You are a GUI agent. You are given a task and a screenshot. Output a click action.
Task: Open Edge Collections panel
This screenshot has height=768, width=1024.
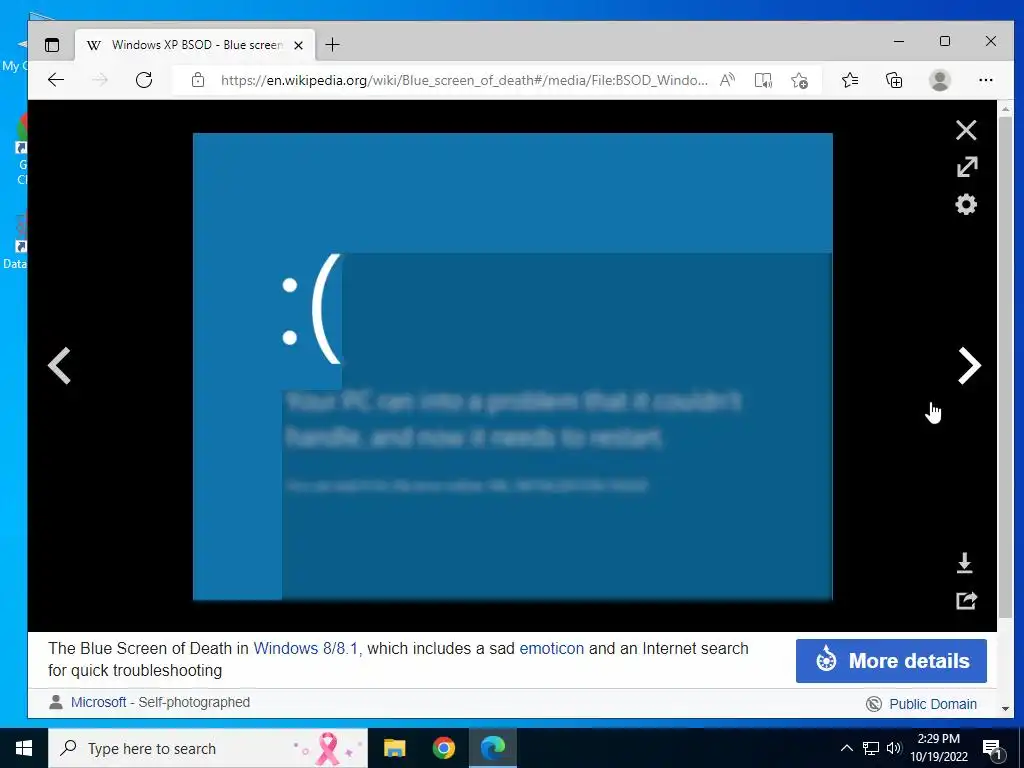(893, 80)
